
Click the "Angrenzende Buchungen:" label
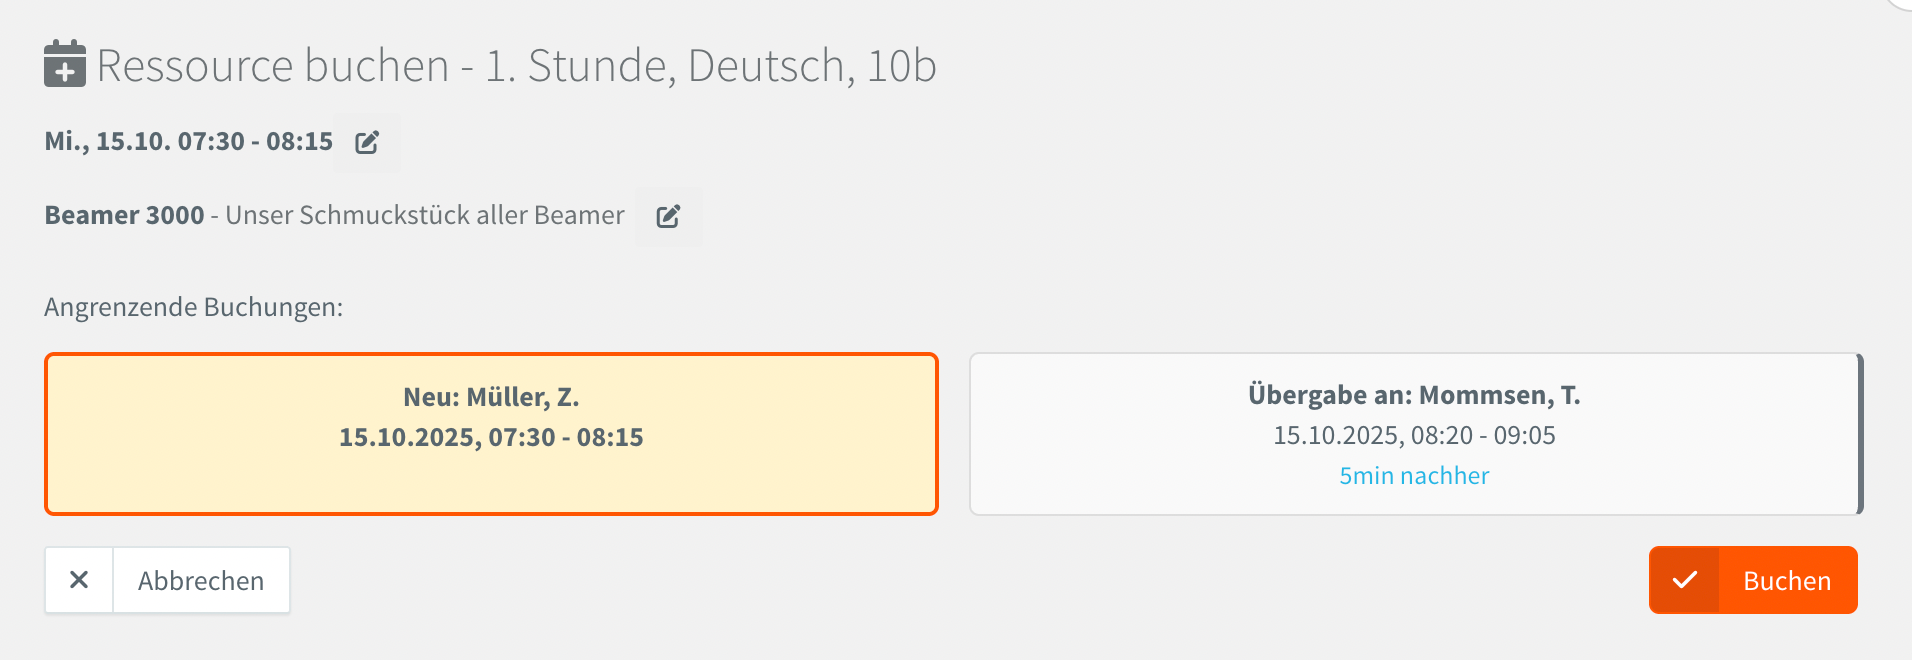(193, 307)
